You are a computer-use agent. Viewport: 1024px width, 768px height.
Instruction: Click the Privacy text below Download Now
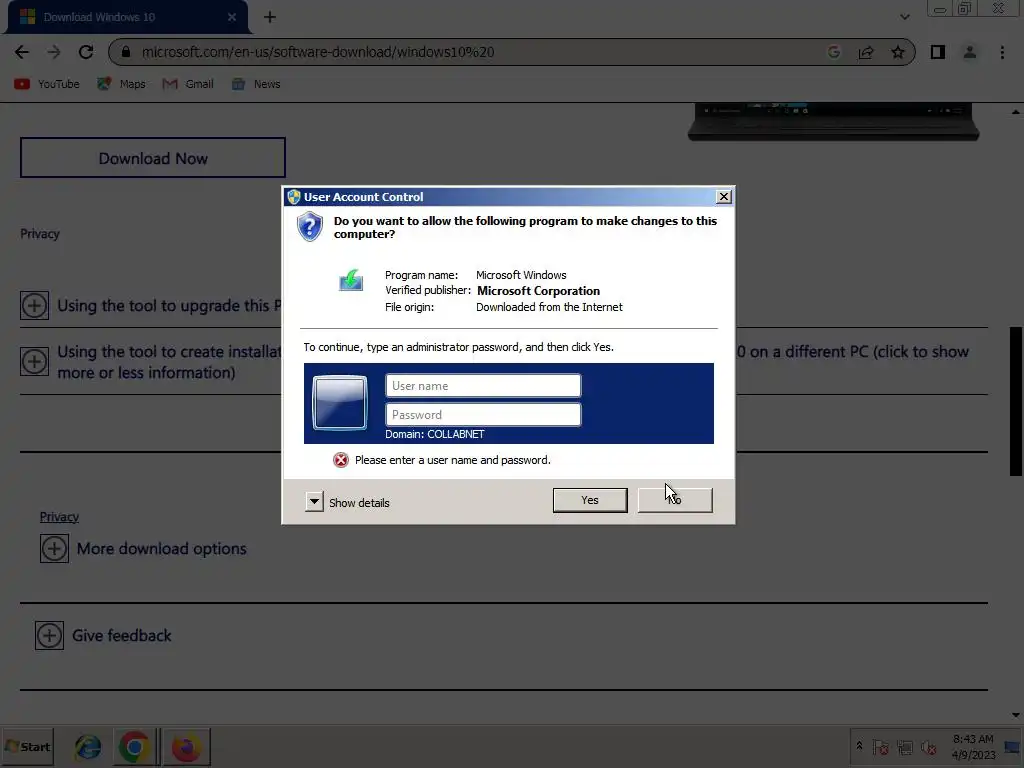point(40,234)
